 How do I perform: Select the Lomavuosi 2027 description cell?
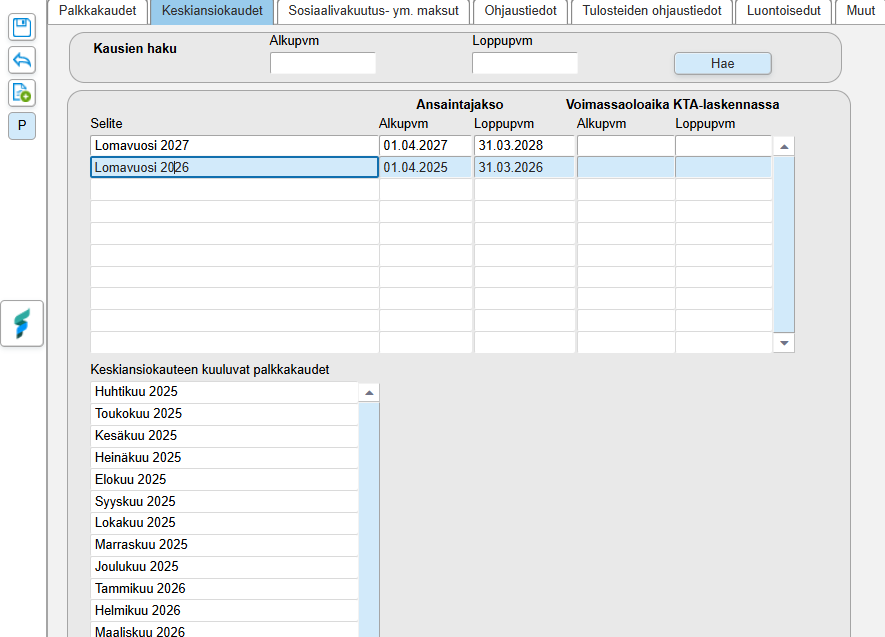click(x=234, y=146)
